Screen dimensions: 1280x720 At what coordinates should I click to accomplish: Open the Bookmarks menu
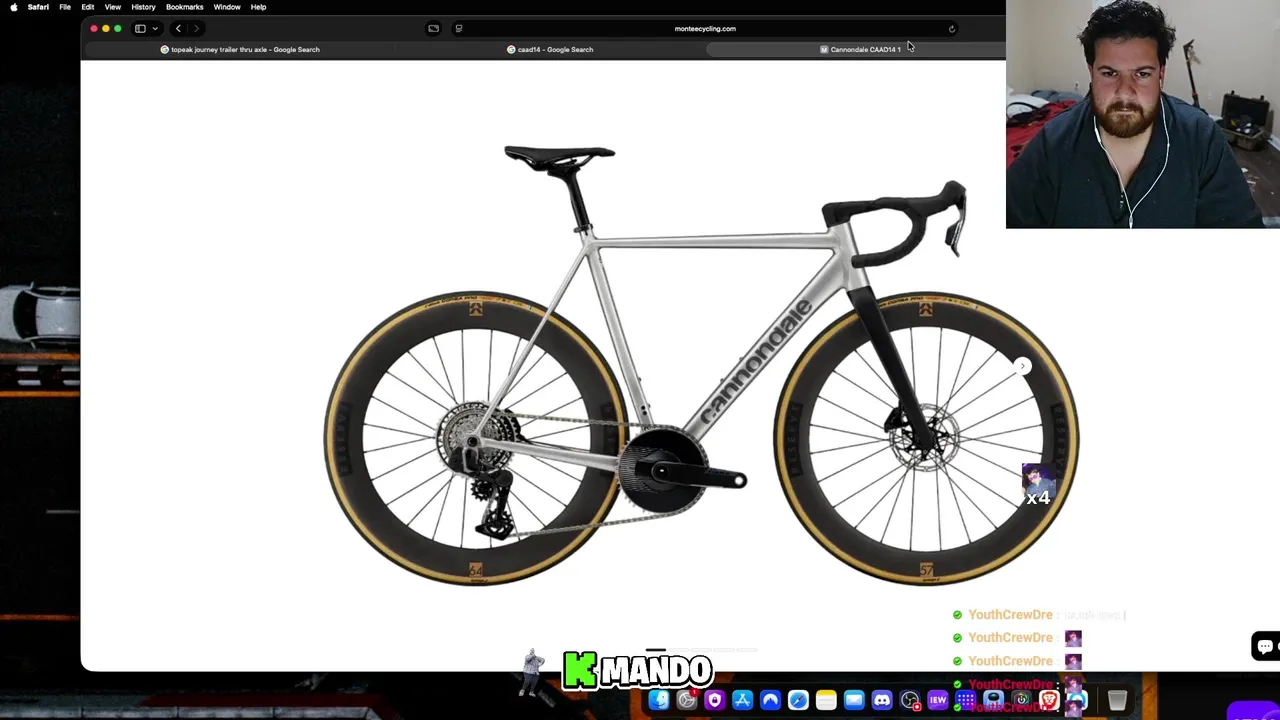(184, 7)
